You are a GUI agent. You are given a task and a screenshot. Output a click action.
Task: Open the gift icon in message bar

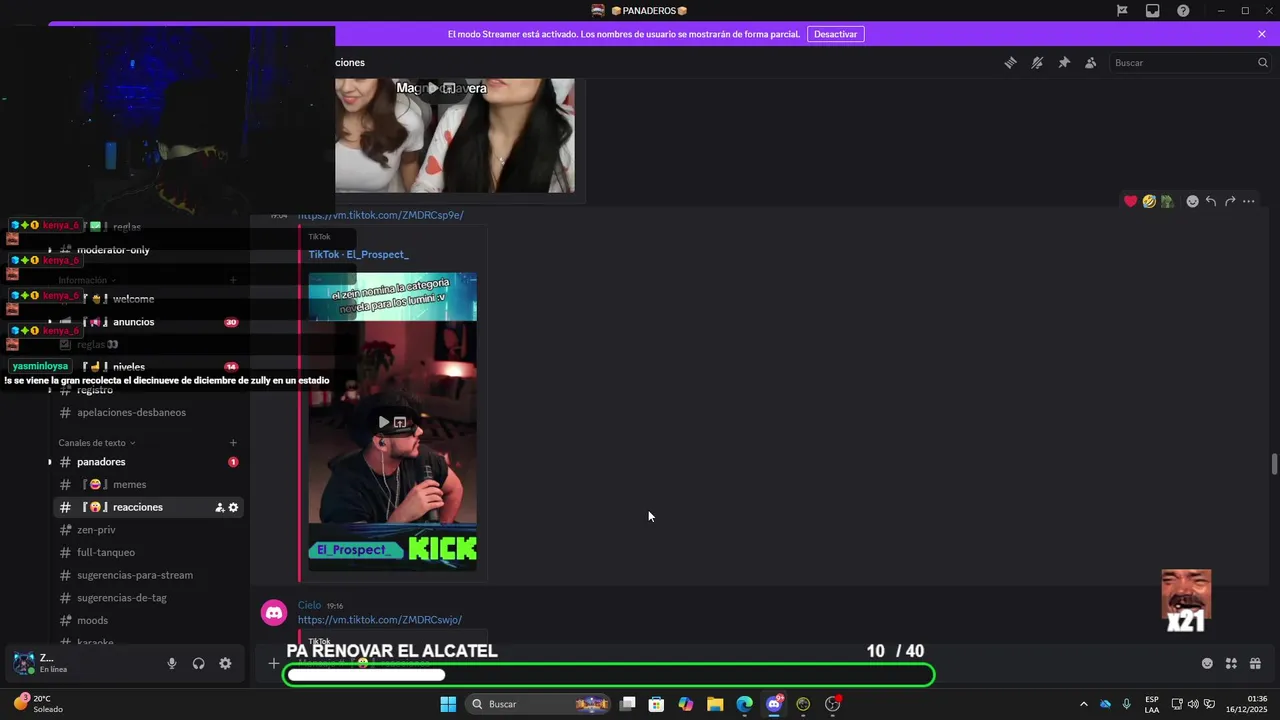point(1255,663)
